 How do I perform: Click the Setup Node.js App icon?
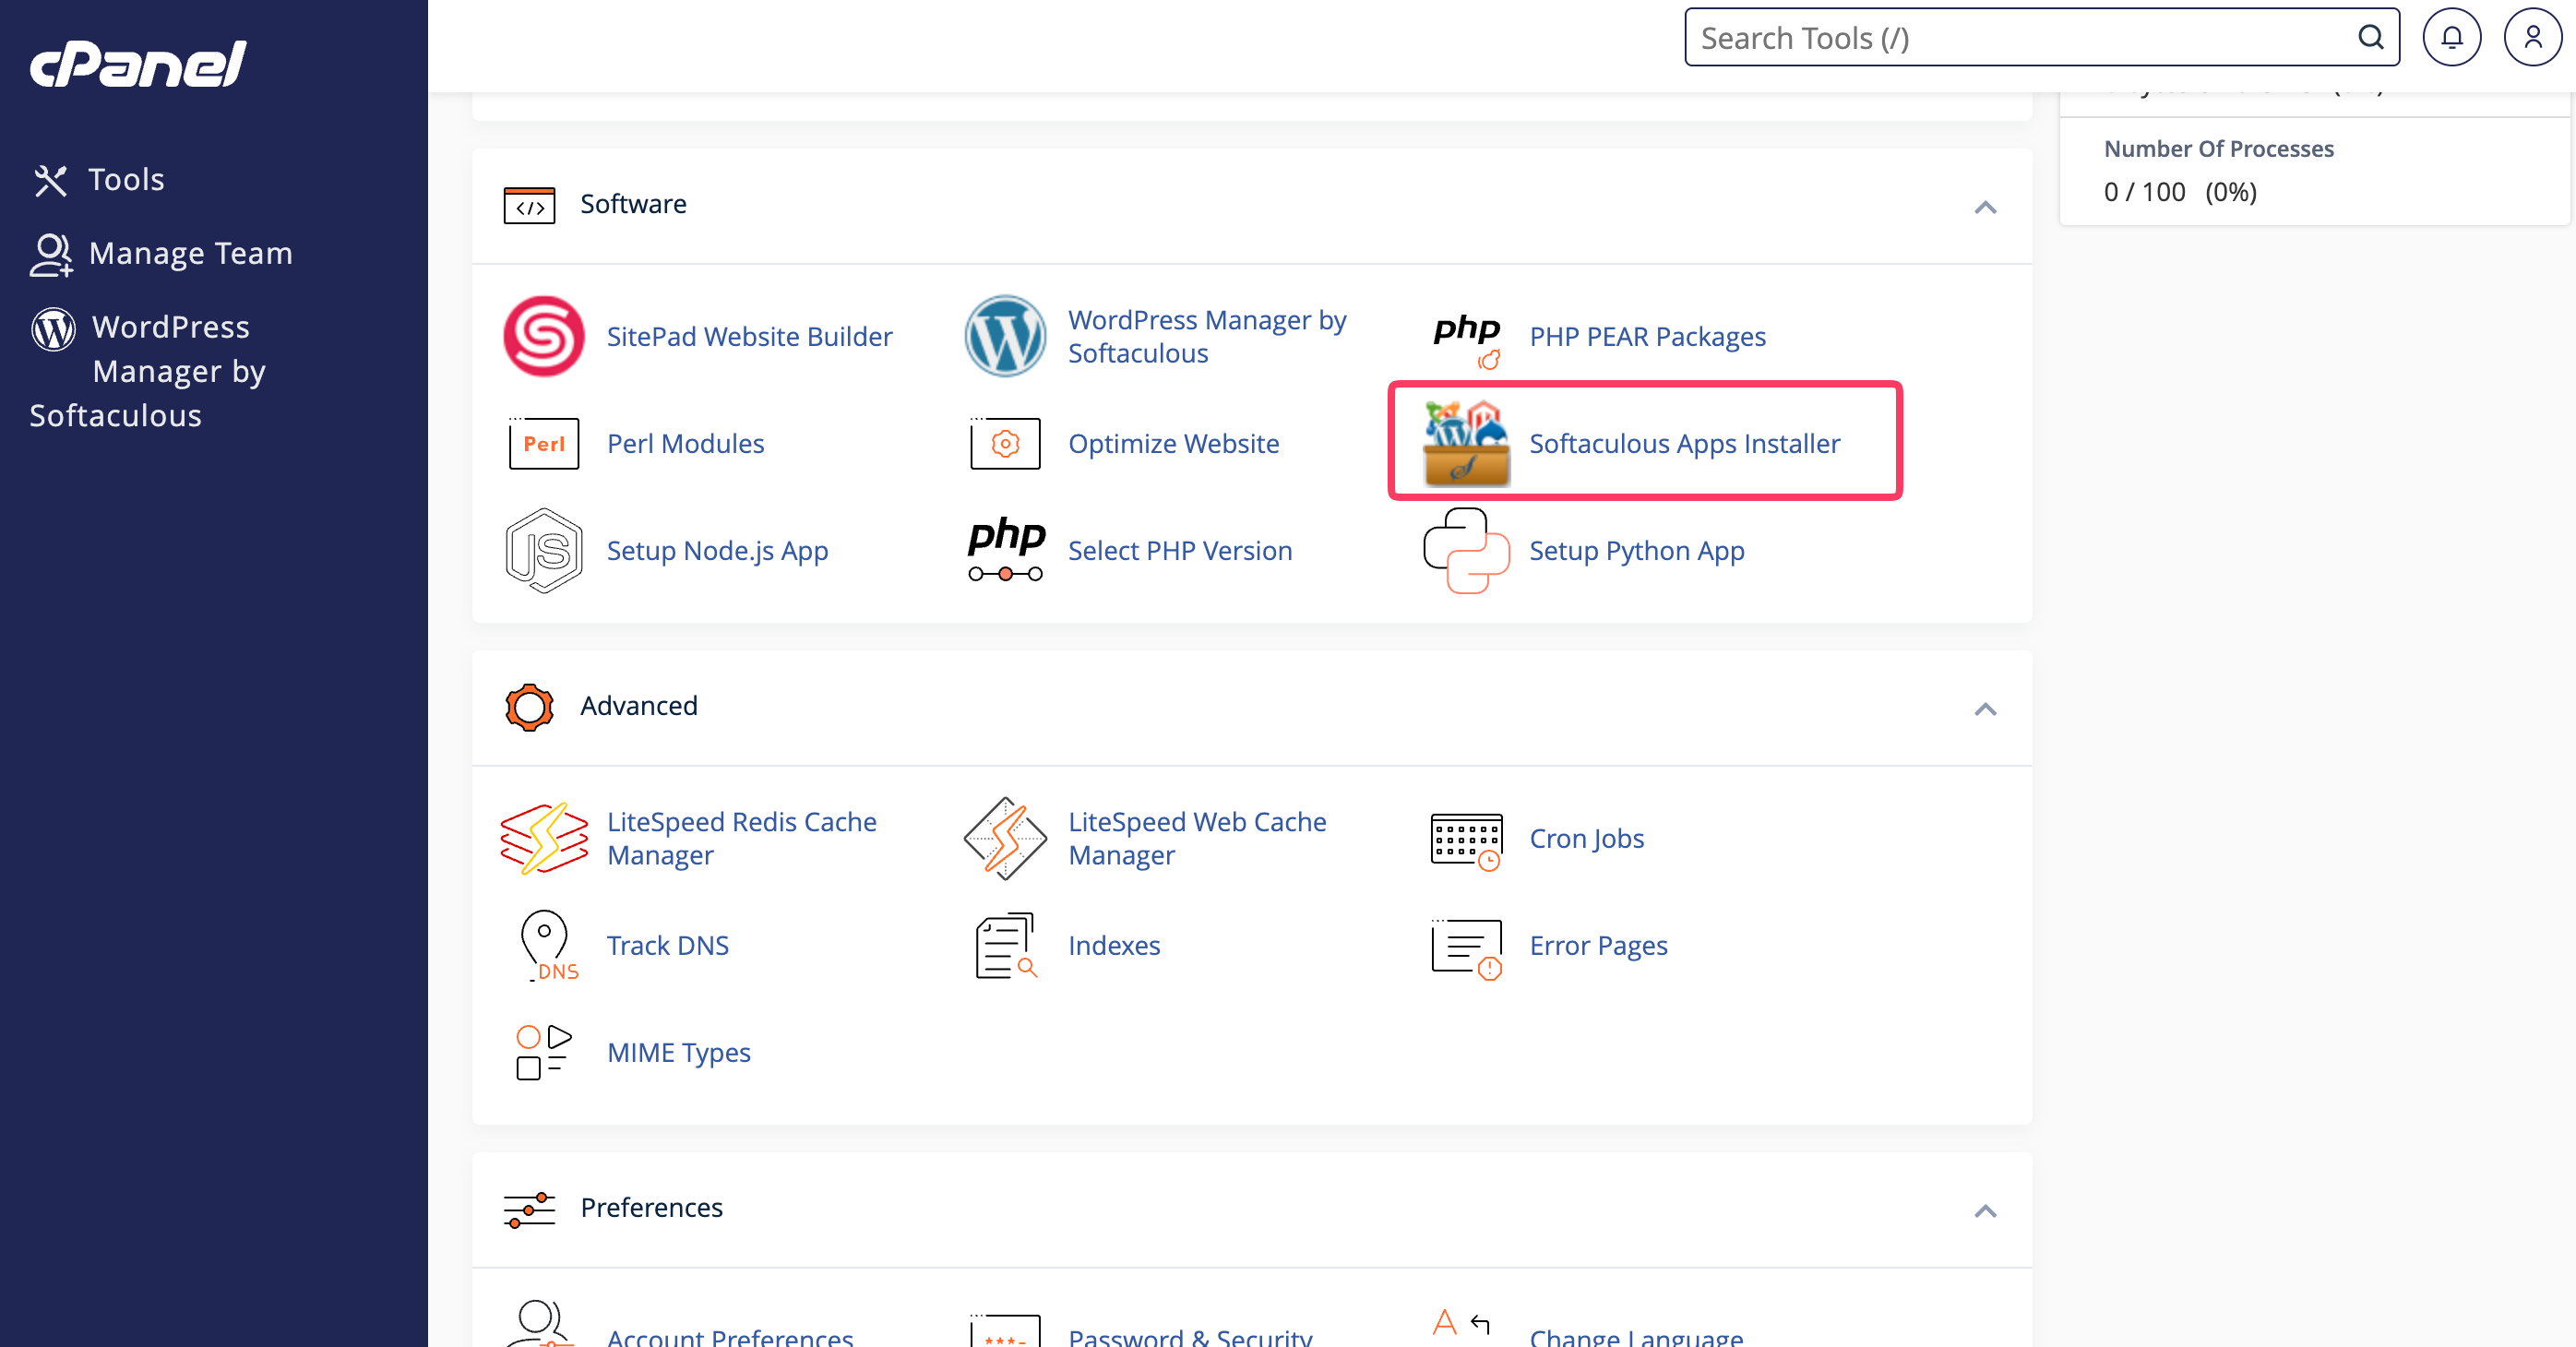[543, 550]
